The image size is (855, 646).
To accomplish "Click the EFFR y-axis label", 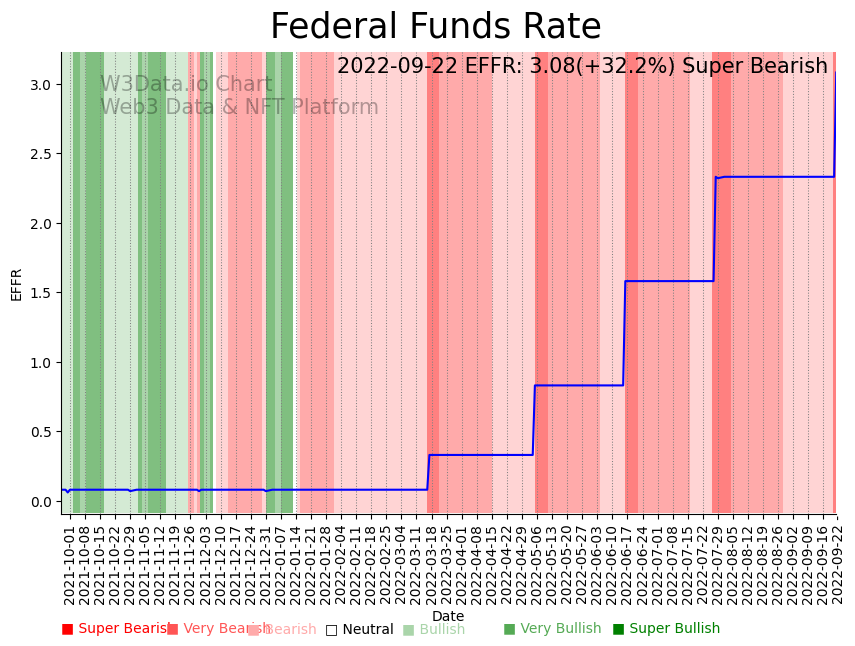I will 17,284.
